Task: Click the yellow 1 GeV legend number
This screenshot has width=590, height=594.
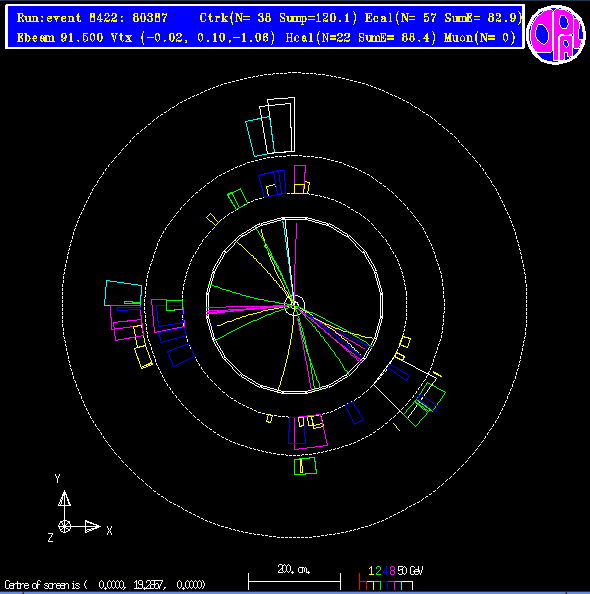Action: tap(371, 571)
